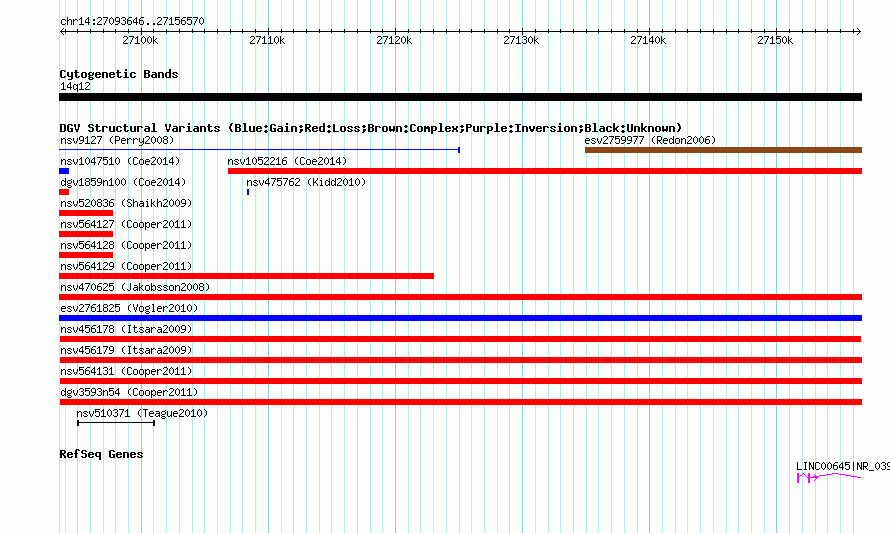The width and height of the screenshot is (890, 533).
Task: Click the nsv564131 (Cooper2011) label
Action: [126, 371]
